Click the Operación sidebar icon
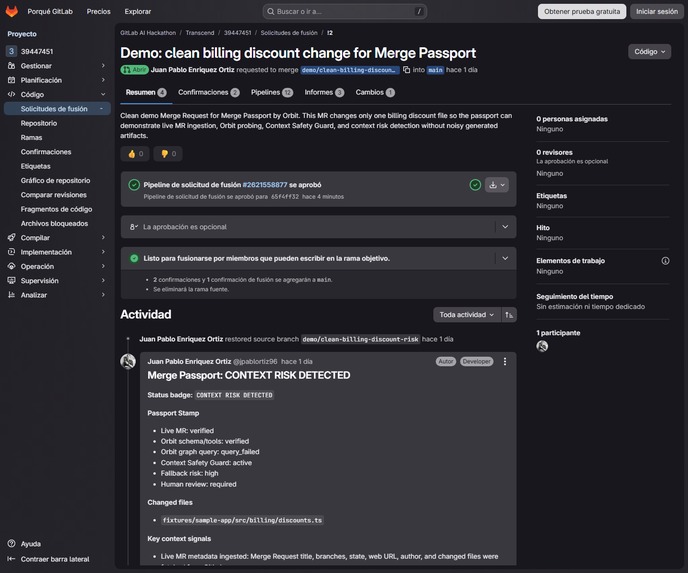The width and height of the screenshot is (688, 573). (x=11, y=266)
